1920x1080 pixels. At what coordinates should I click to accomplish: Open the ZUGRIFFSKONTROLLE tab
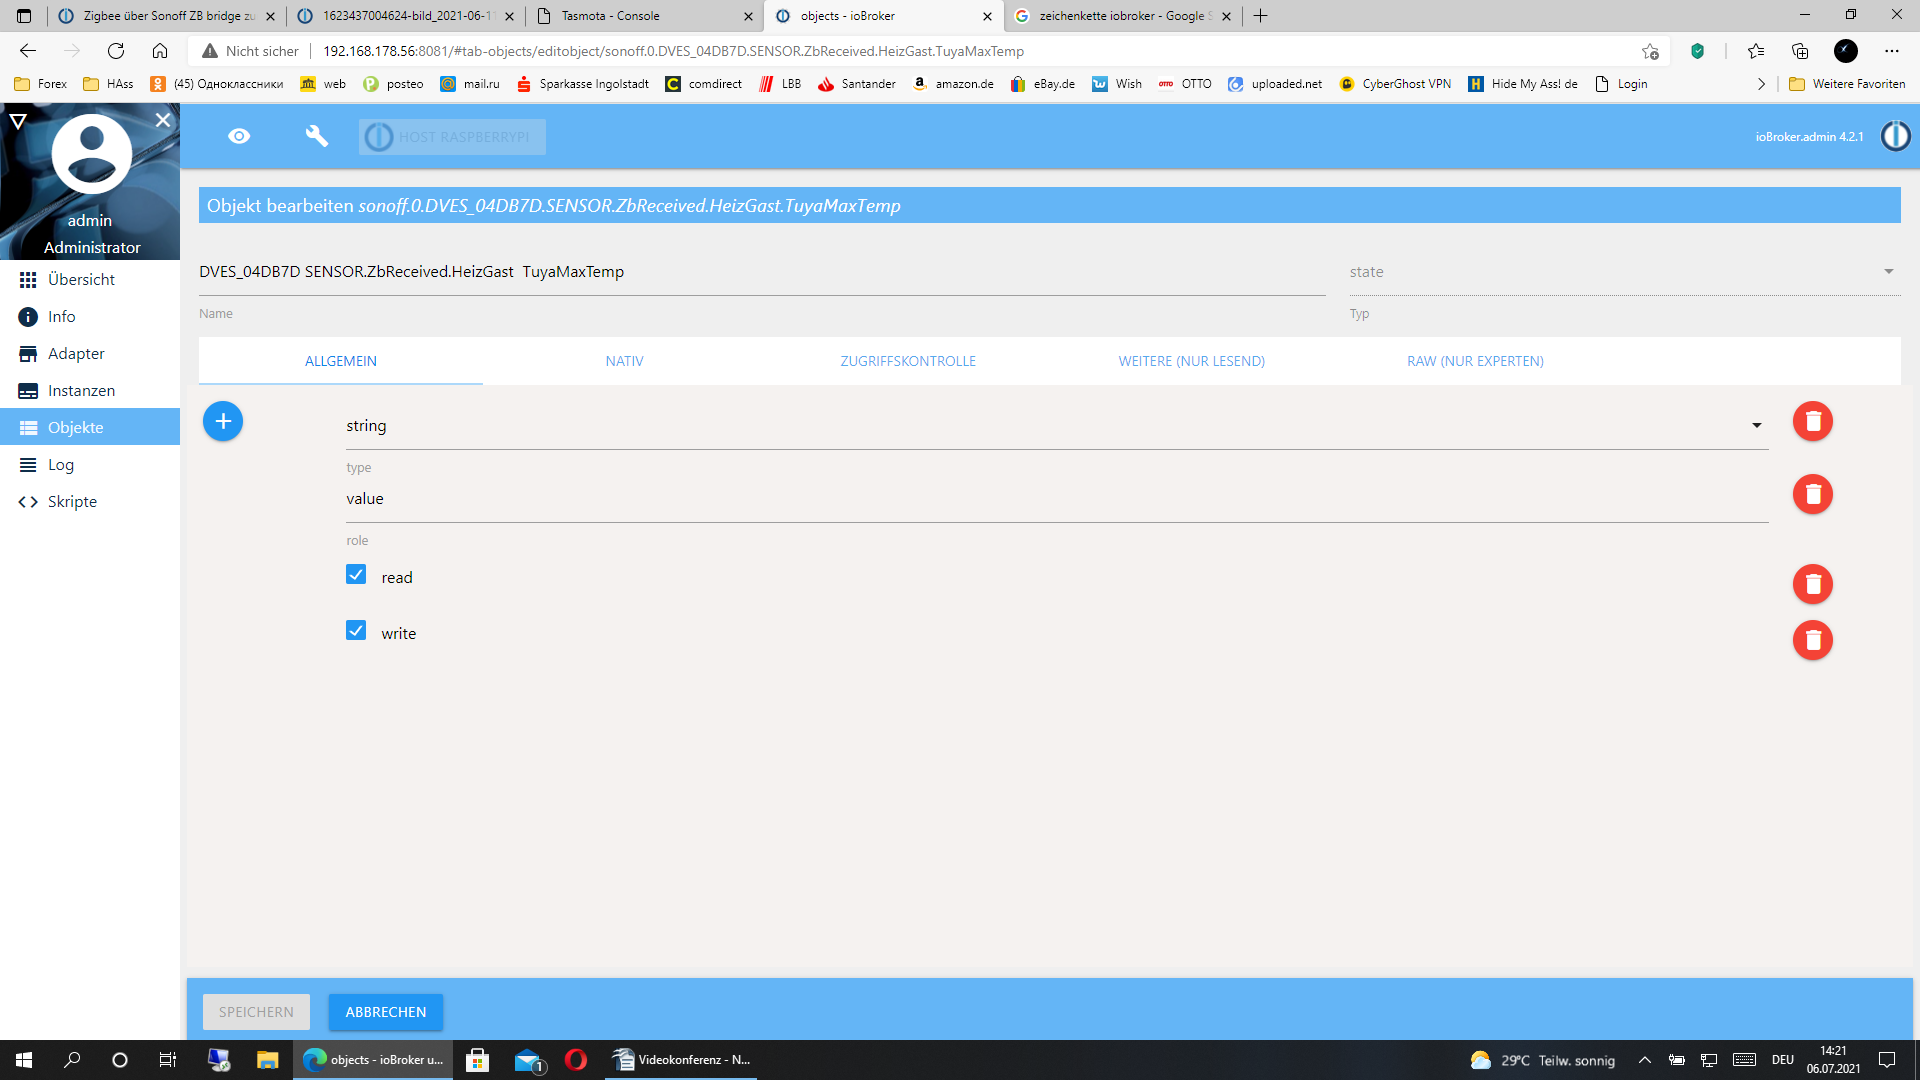click(907, 361)
